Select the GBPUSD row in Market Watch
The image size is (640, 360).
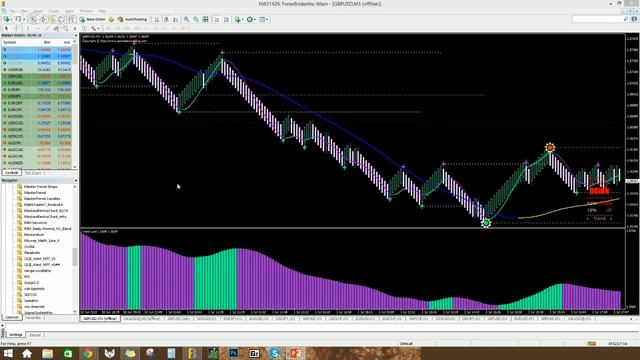tap(37, 76)
